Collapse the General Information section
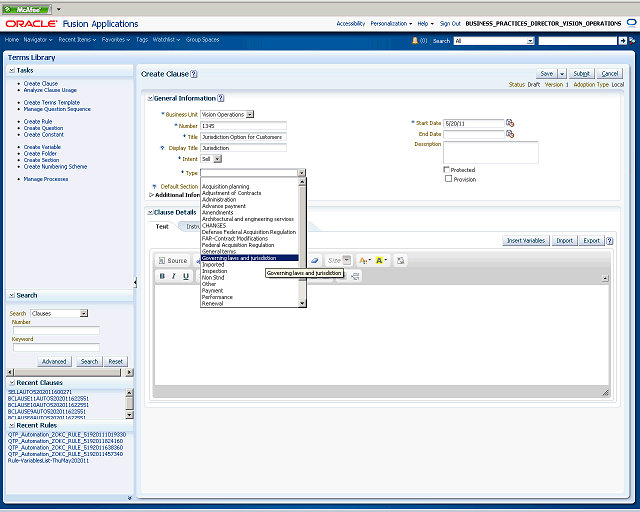The width and height of the screenshot is (640, 512). [150, 98]
